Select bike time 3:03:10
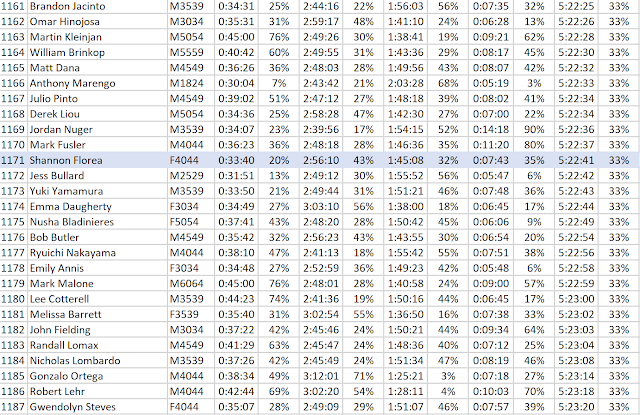The height and width of the screenshot is (415, 640). point(321,206)
